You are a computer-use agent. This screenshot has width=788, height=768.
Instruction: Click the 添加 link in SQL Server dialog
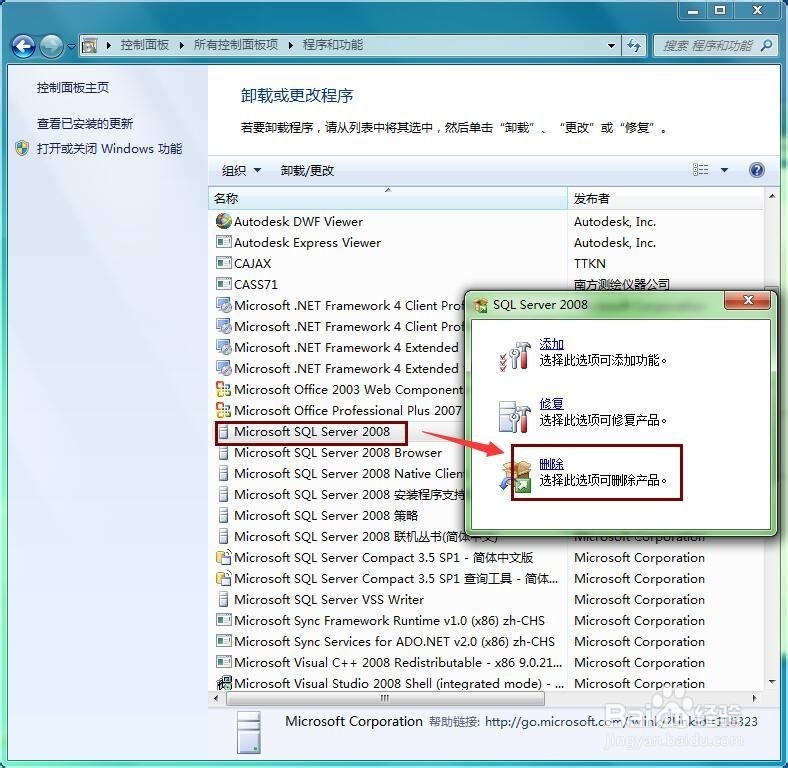pos(551,344)
